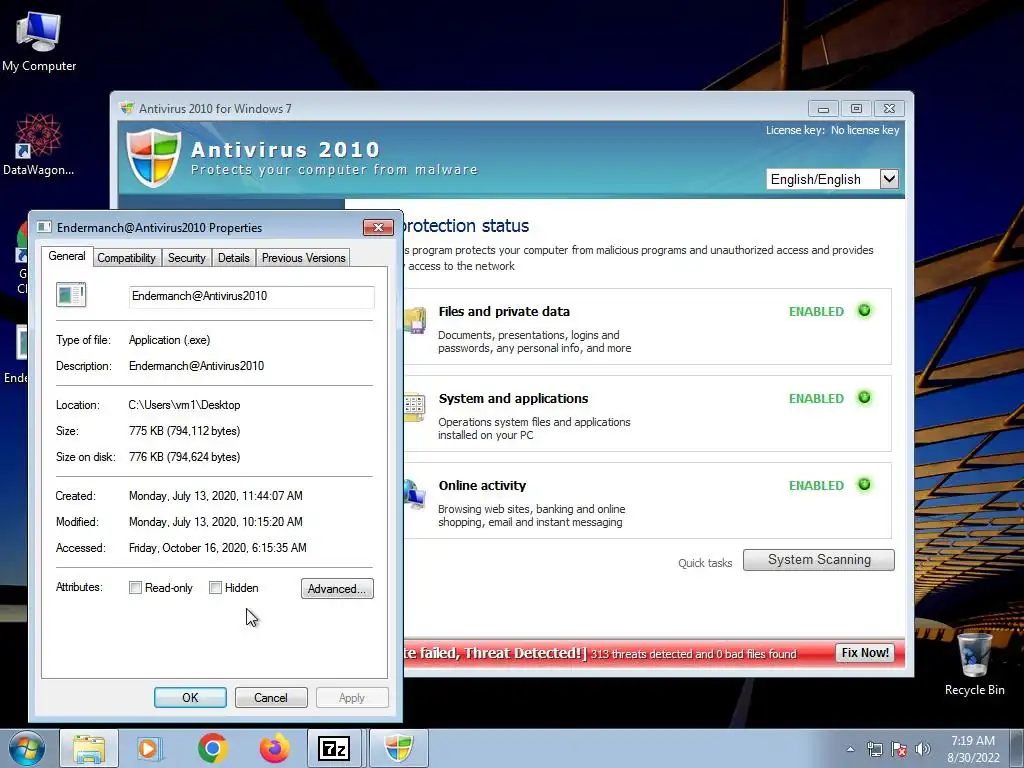This screenshot has width=1024, height=768.
Task: Click the green indicator for Online activity
Action: (865, 485)
